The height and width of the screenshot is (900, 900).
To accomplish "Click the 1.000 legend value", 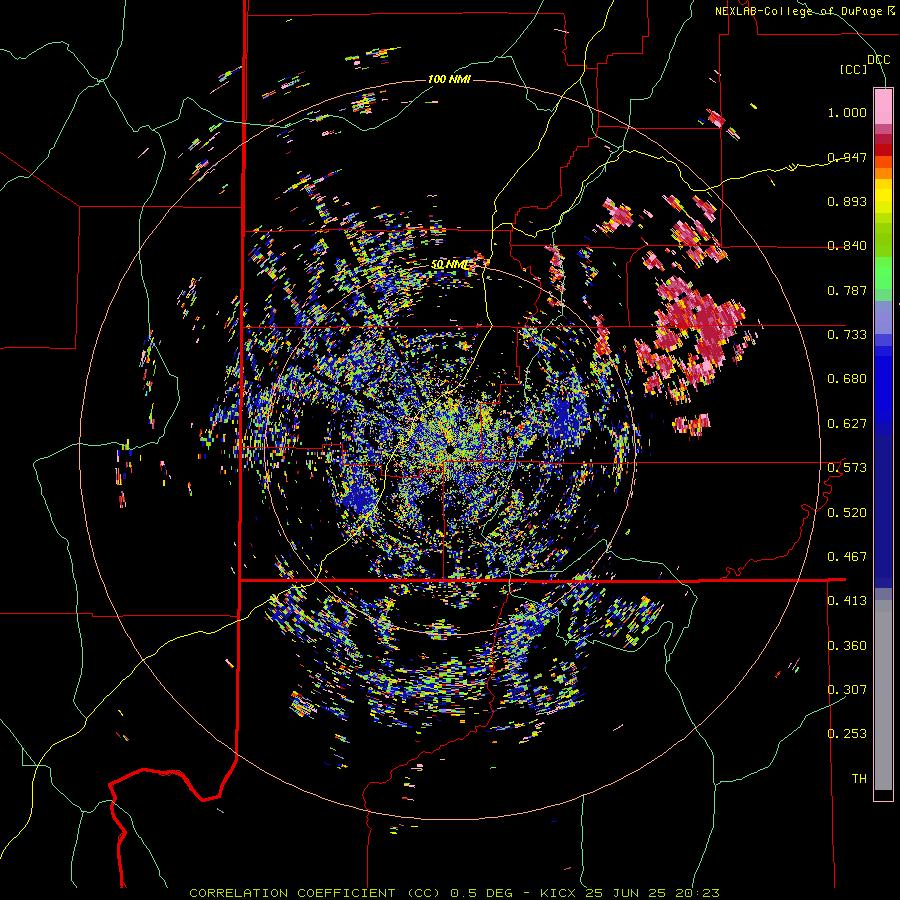I will [847, 112].
